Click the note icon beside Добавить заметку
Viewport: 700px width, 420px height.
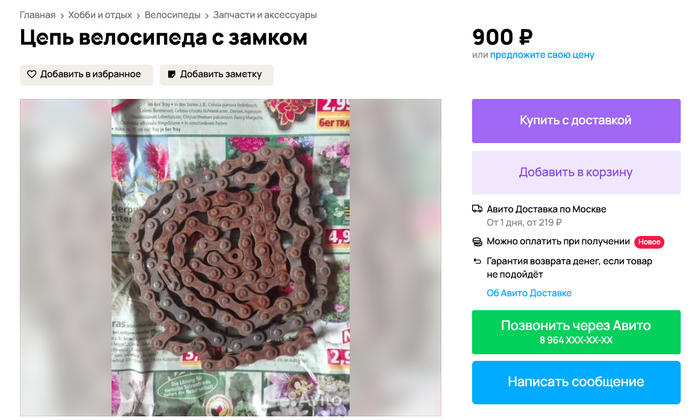click(171, 75)
